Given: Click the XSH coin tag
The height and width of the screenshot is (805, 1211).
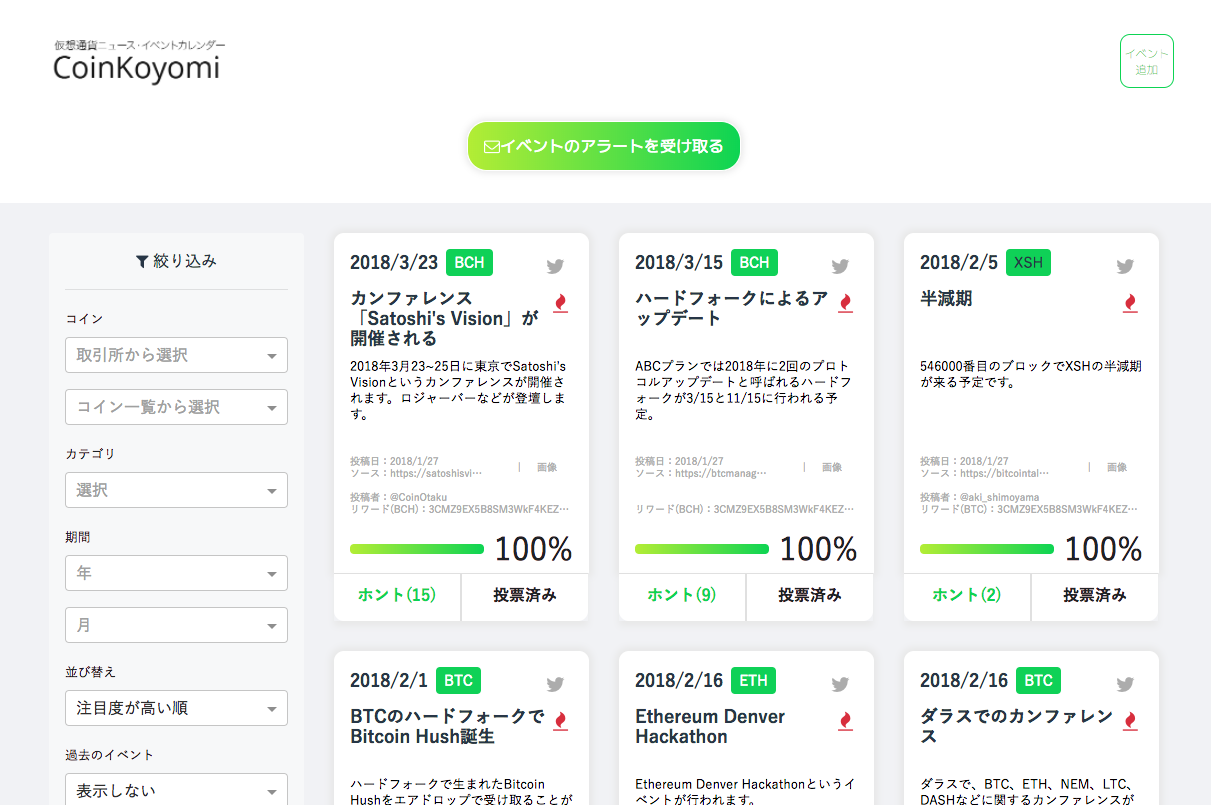Looking at the screenshot, I should tap(1028, 262).
